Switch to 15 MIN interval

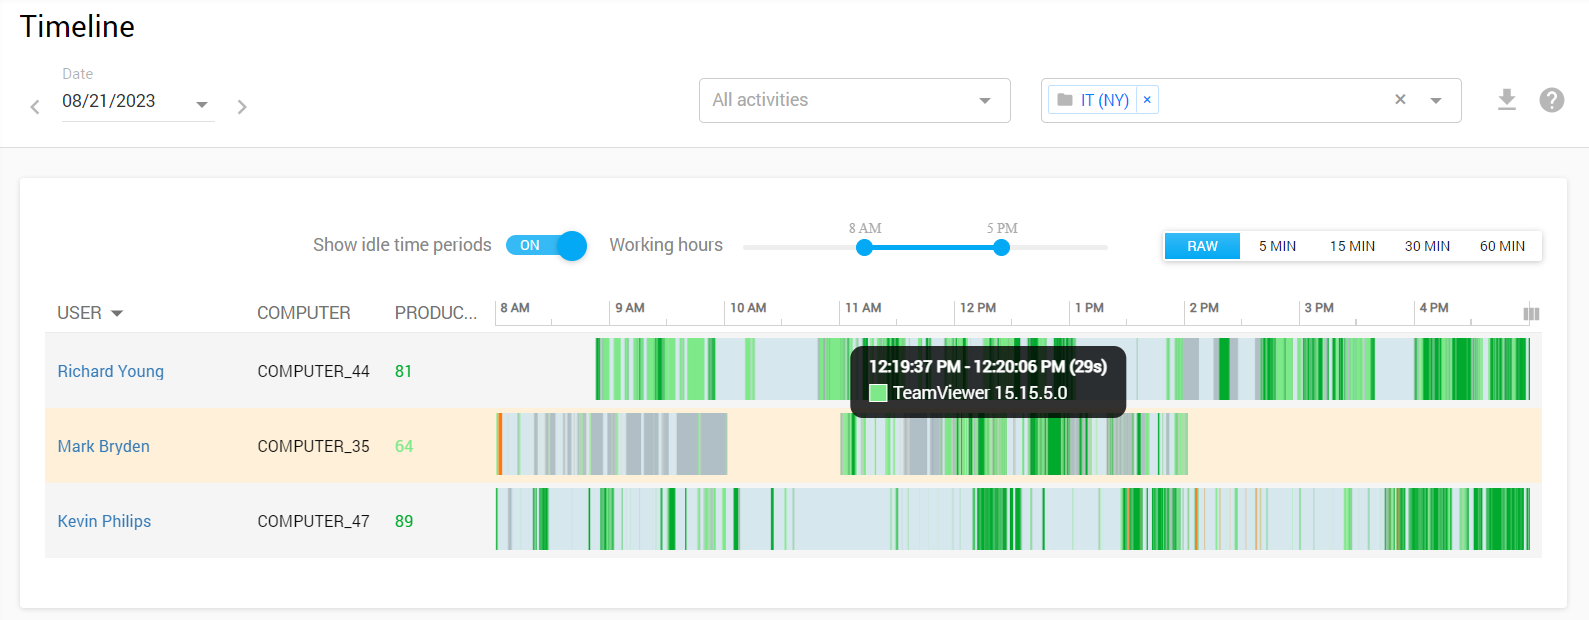pos(1352,246)
